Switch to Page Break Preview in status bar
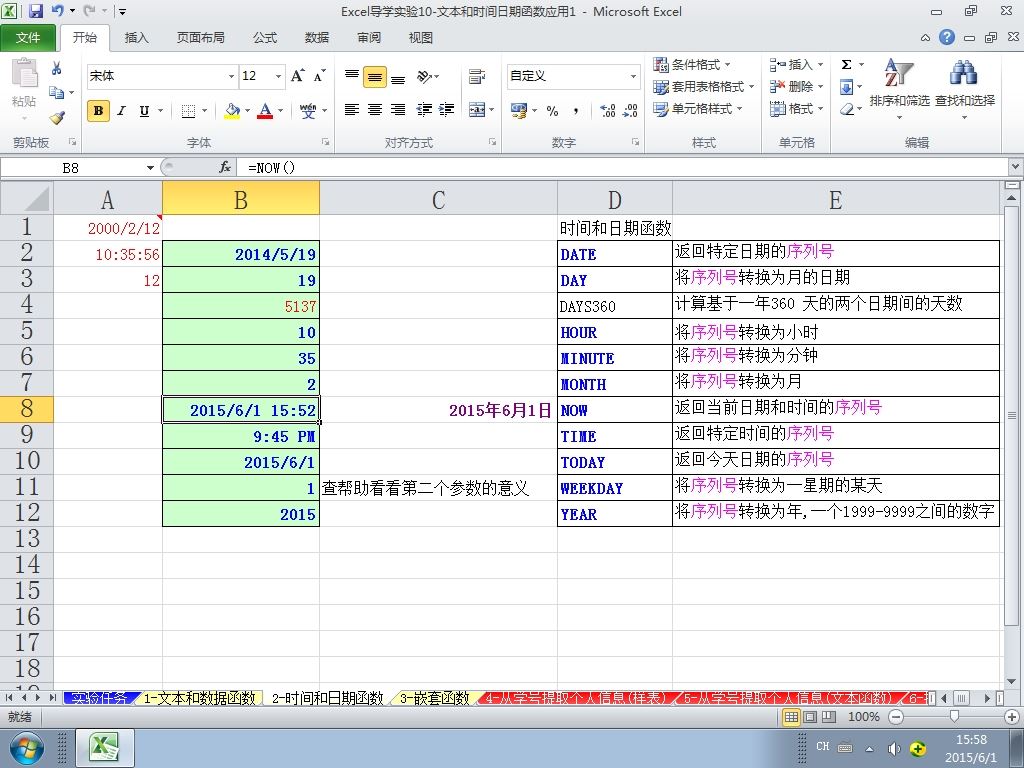The height and width of the screenshot is (768, 1024). pyautogui.click(x=829, y=717)
